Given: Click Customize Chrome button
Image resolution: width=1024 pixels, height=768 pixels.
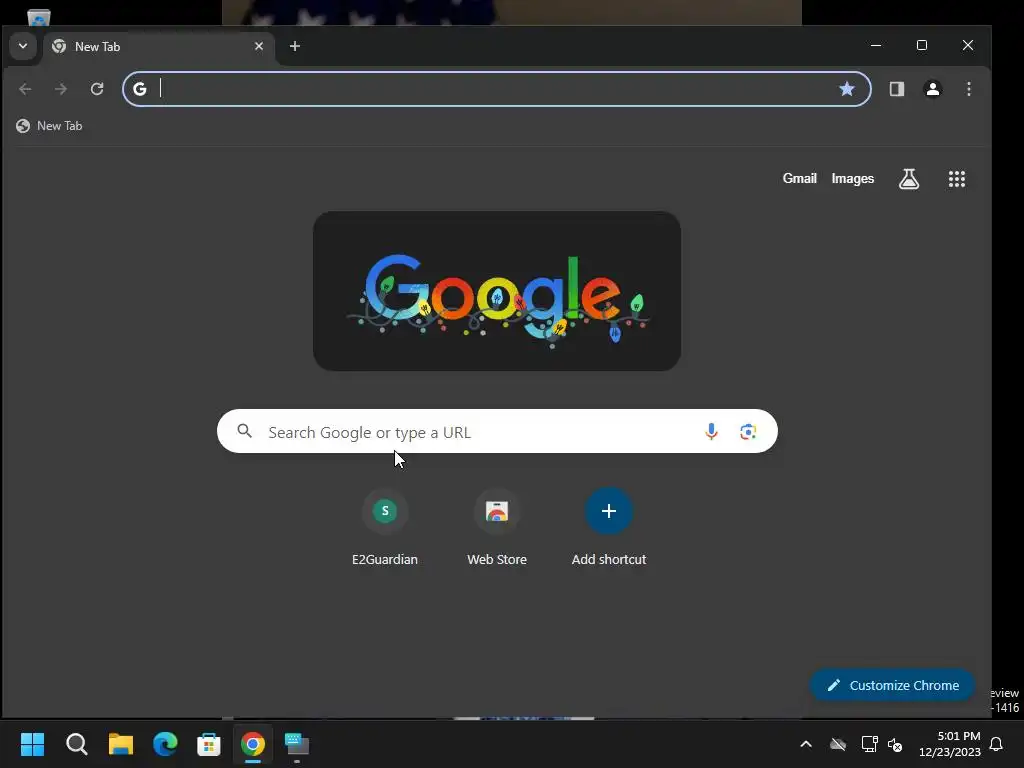Looking at the screenshot, I should click(x=892, y=685).
